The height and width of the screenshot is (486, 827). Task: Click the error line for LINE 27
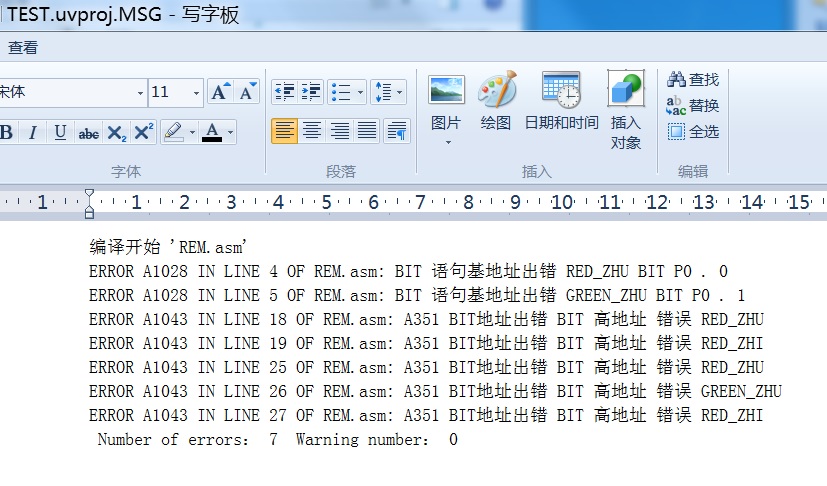point(426,415)
